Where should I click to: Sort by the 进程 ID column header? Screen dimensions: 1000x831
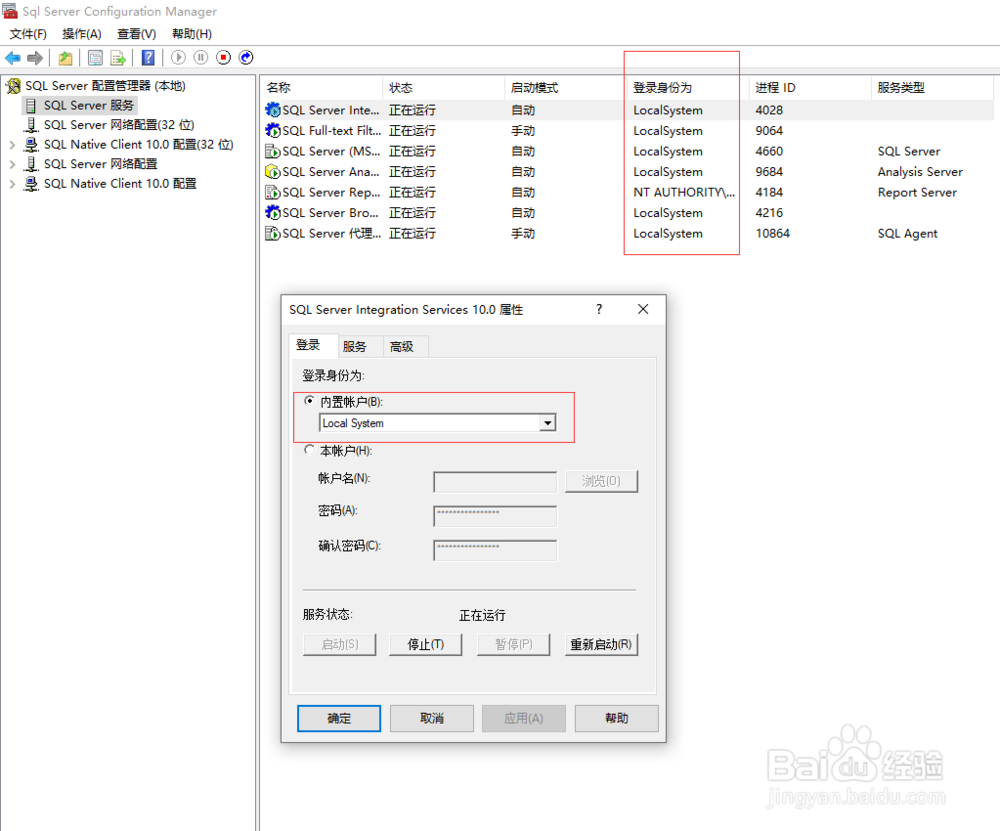(x=809, y=87)
